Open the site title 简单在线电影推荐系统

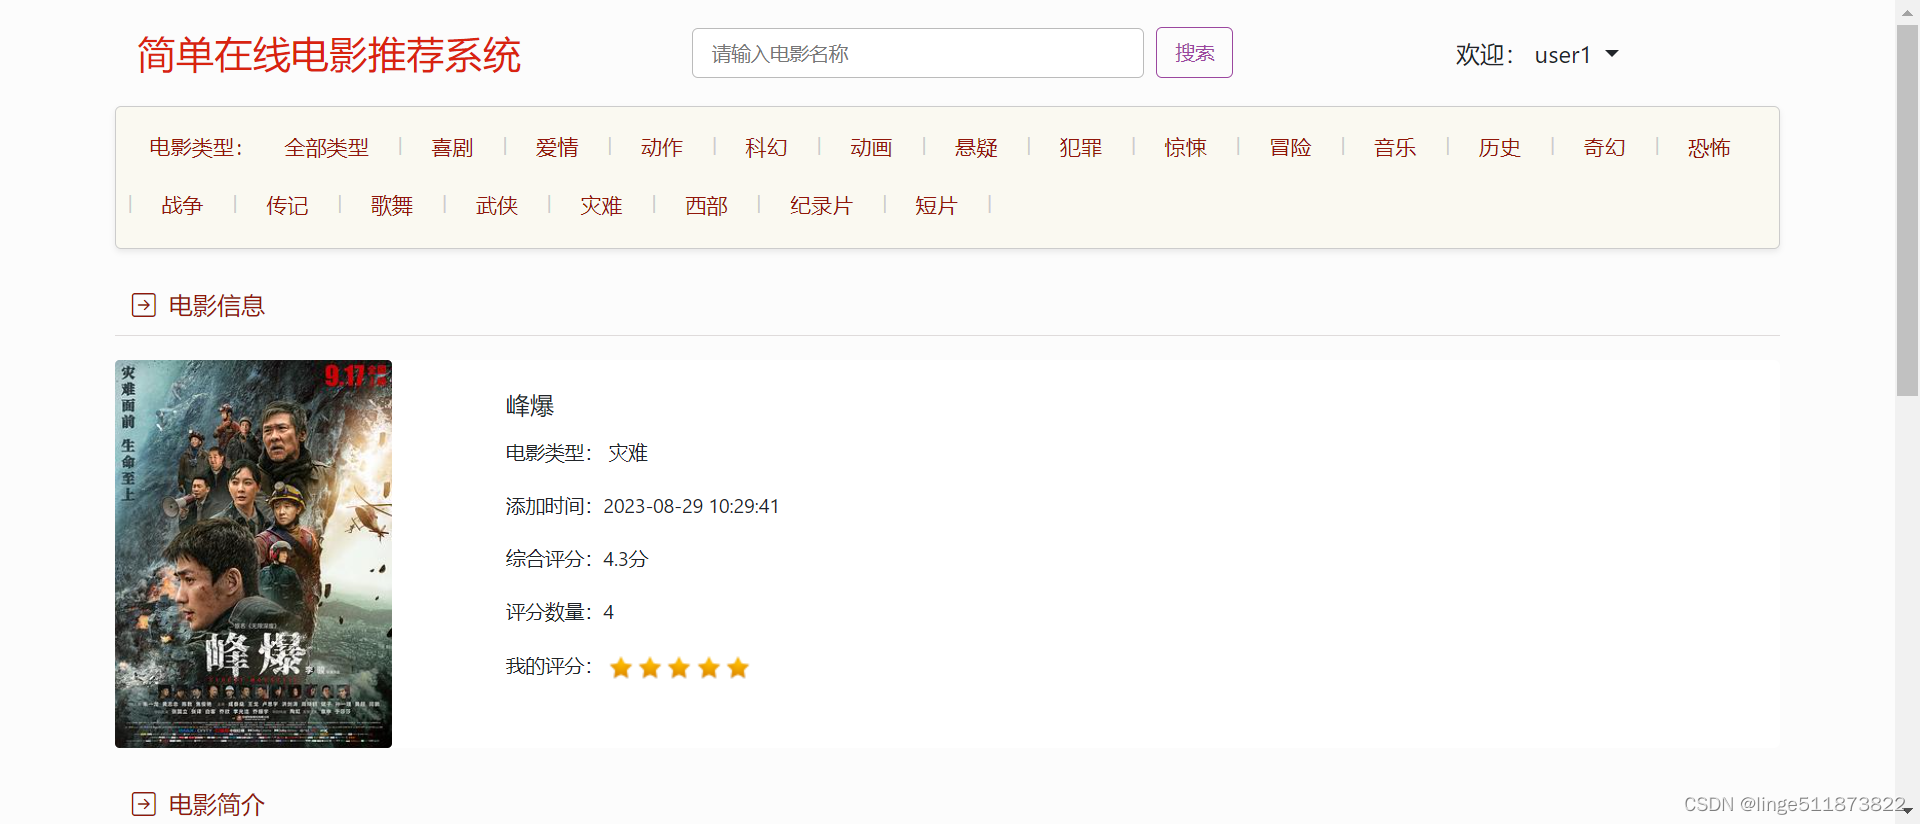pos(329,55)
